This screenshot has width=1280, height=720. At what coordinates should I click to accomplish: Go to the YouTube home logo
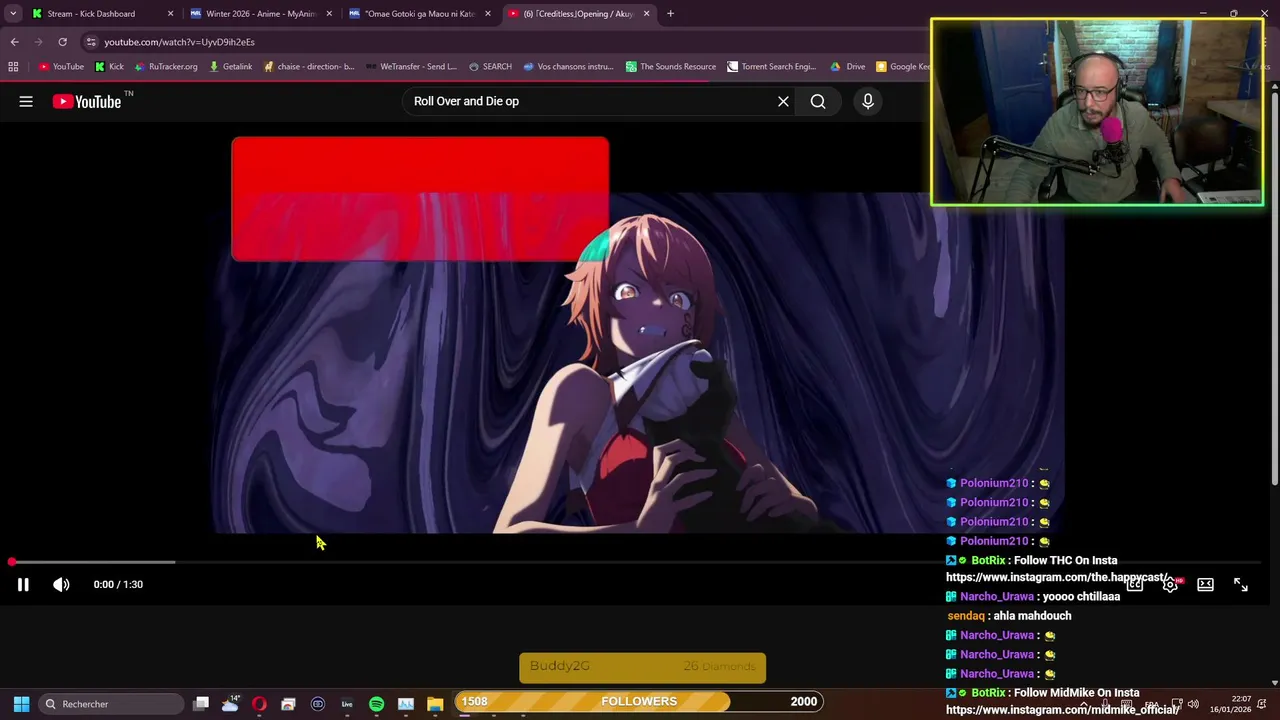coord(87,101)
